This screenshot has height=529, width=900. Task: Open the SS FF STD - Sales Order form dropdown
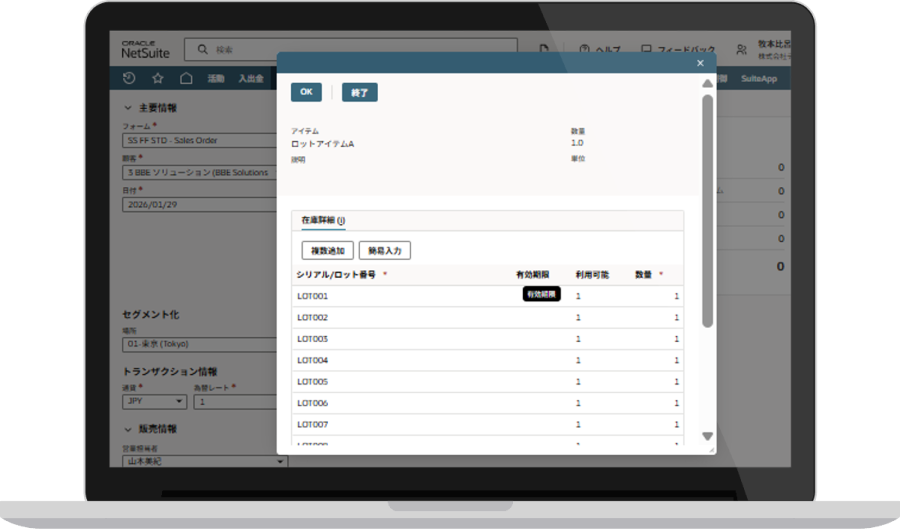click(200, 141)
